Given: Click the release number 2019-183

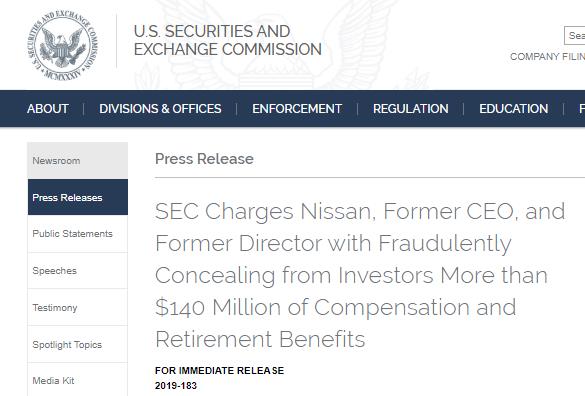Looking at the screenshot, I should click(176, 386).
